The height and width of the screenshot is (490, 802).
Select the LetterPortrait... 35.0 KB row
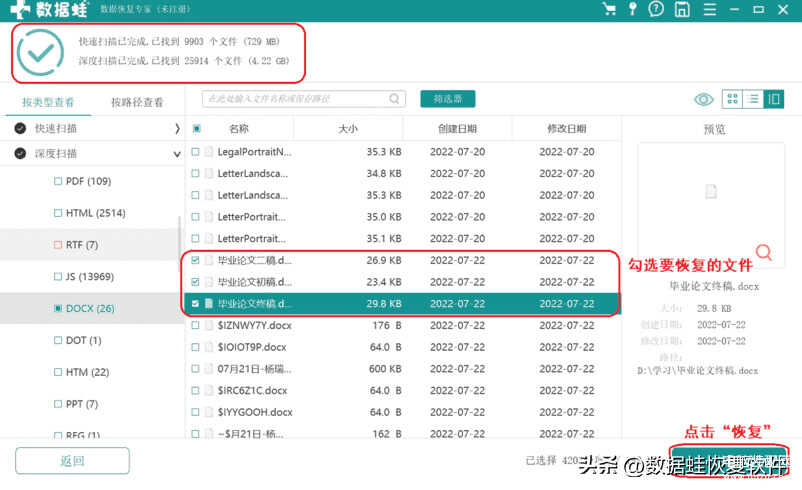pos(404,217)
